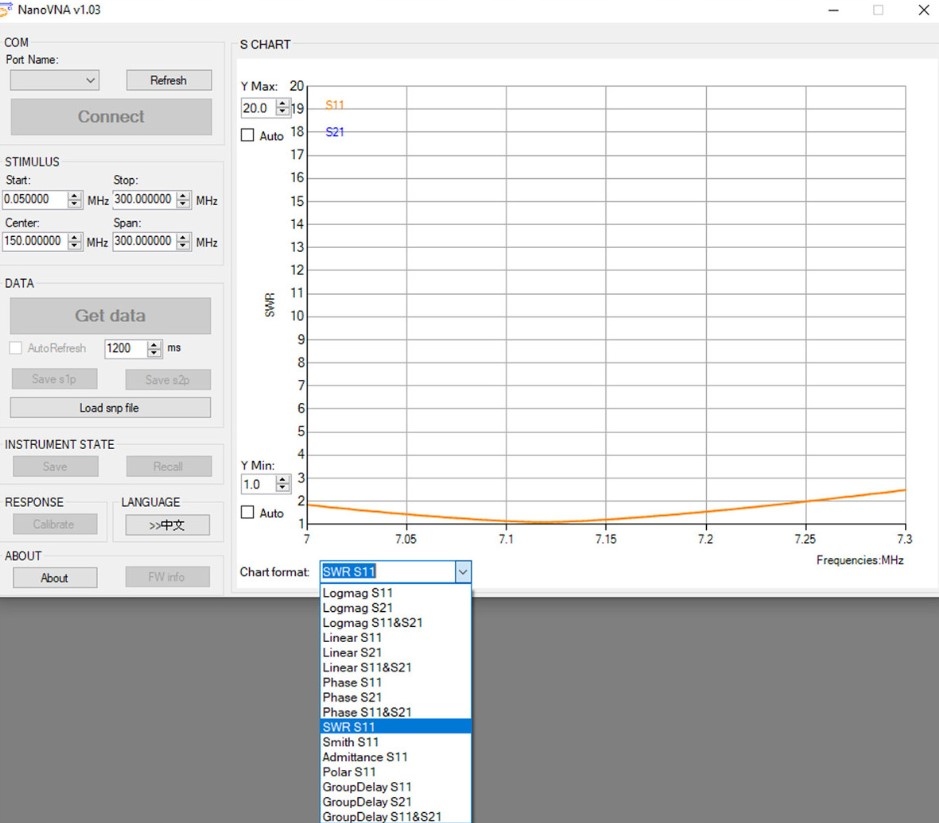Click the Stop frequency spinner arrows
Screen dimensions: 939x823
183,199
